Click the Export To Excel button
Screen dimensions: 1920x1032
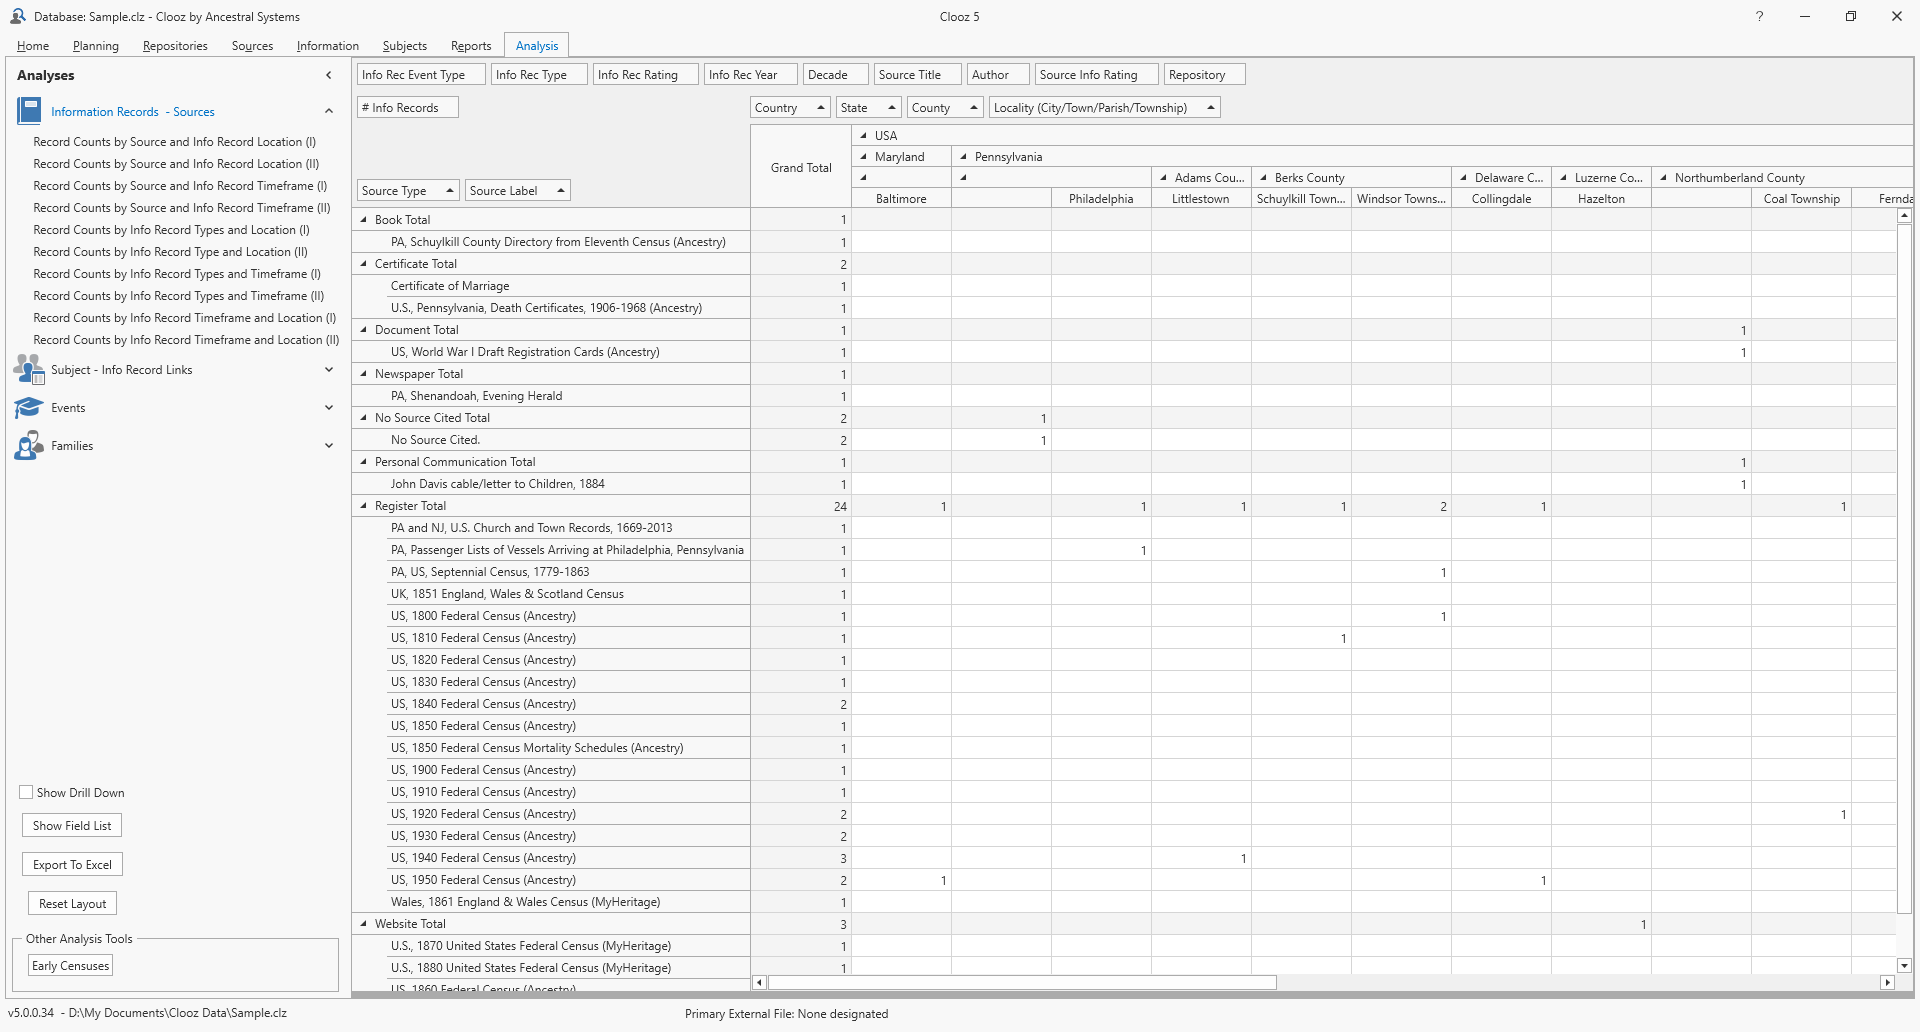click(72, 865)
